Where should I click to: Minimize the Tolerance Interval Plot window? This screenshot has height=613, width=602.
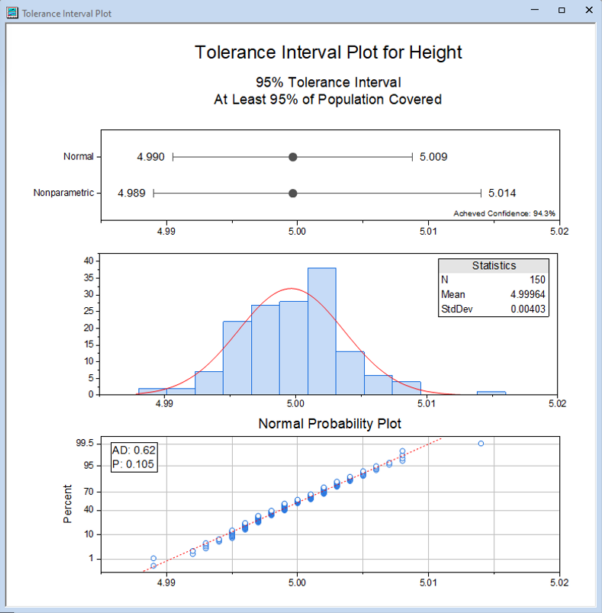[x=530, y=10]
